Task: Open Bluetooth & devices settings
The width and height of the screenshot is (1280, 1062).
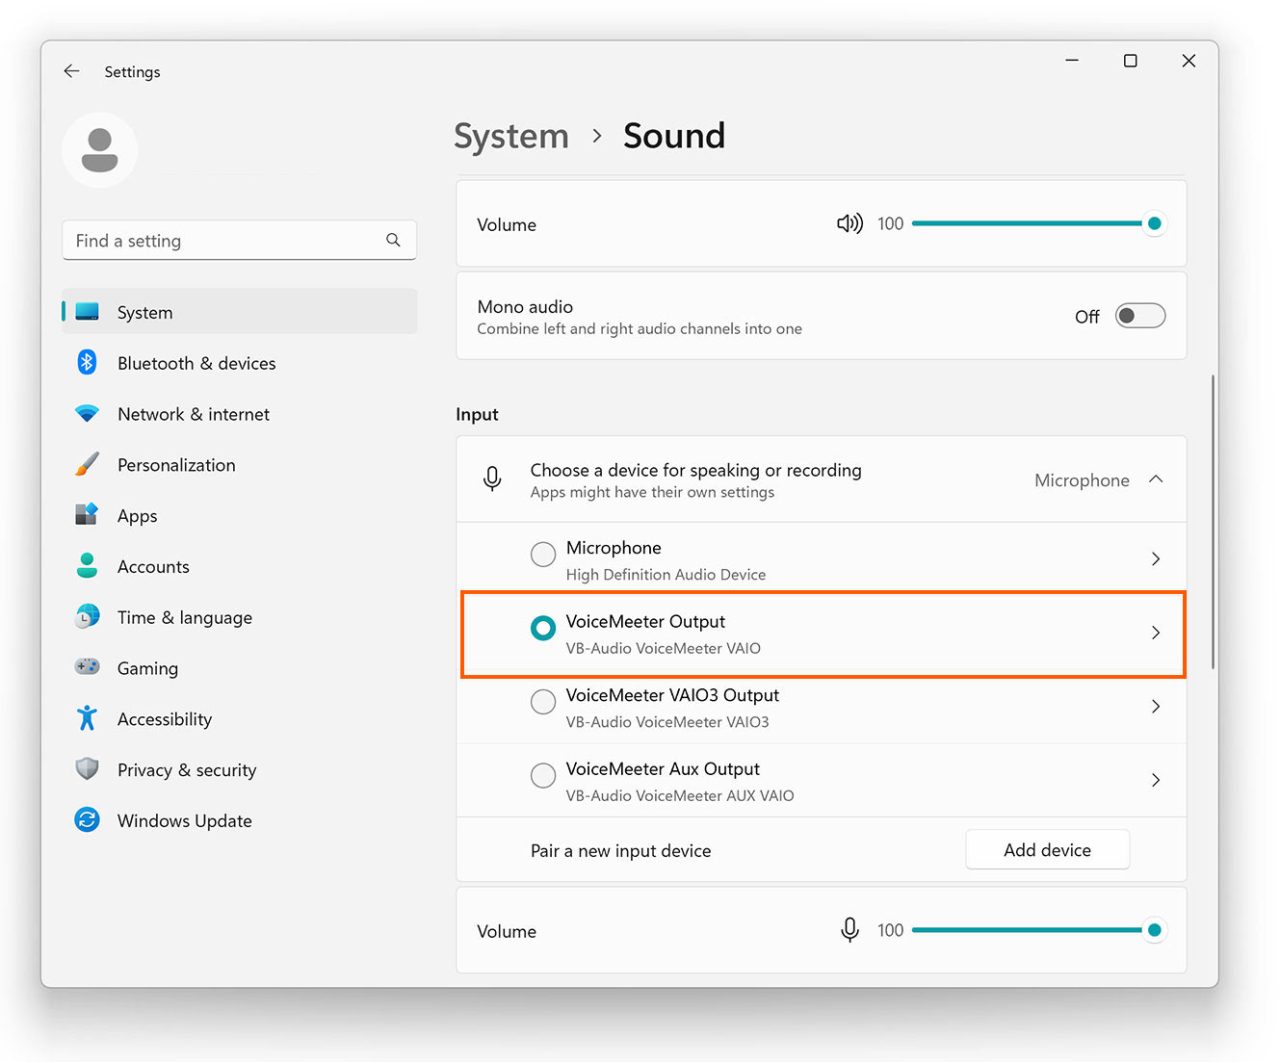Action: pos(196,363)
